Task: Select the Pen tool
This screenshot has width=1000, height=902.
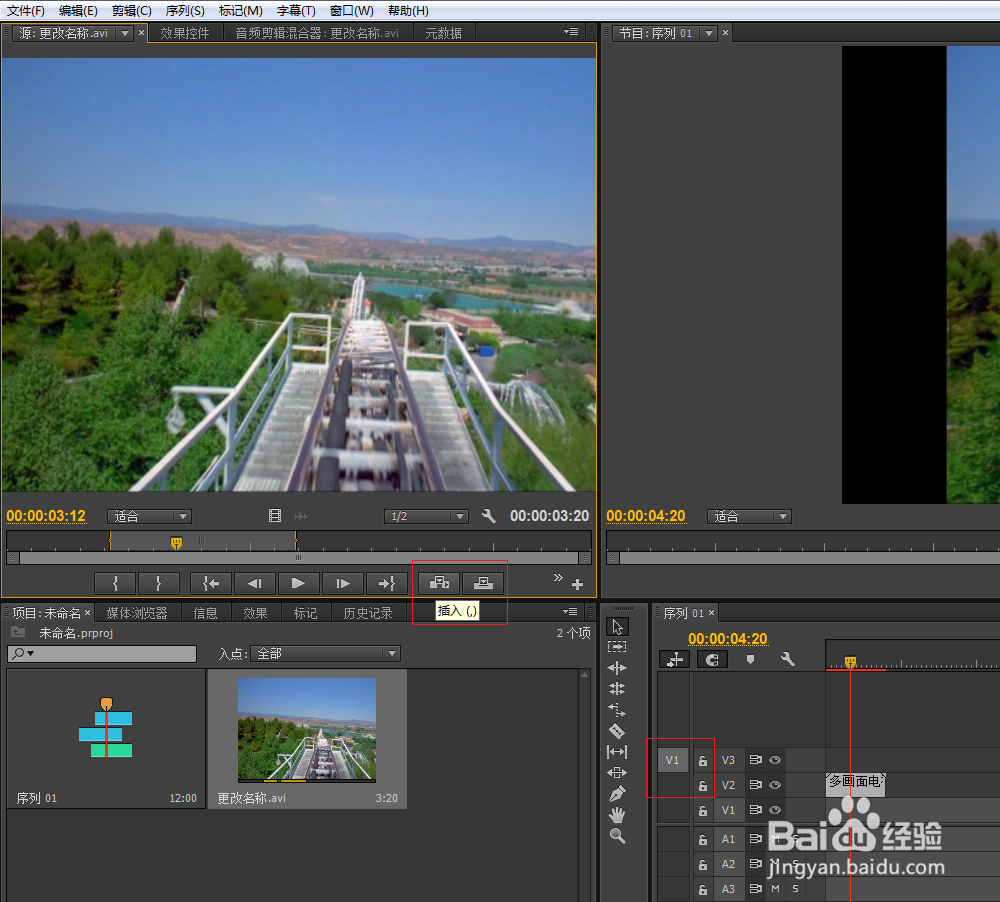Action: [617, 794]
